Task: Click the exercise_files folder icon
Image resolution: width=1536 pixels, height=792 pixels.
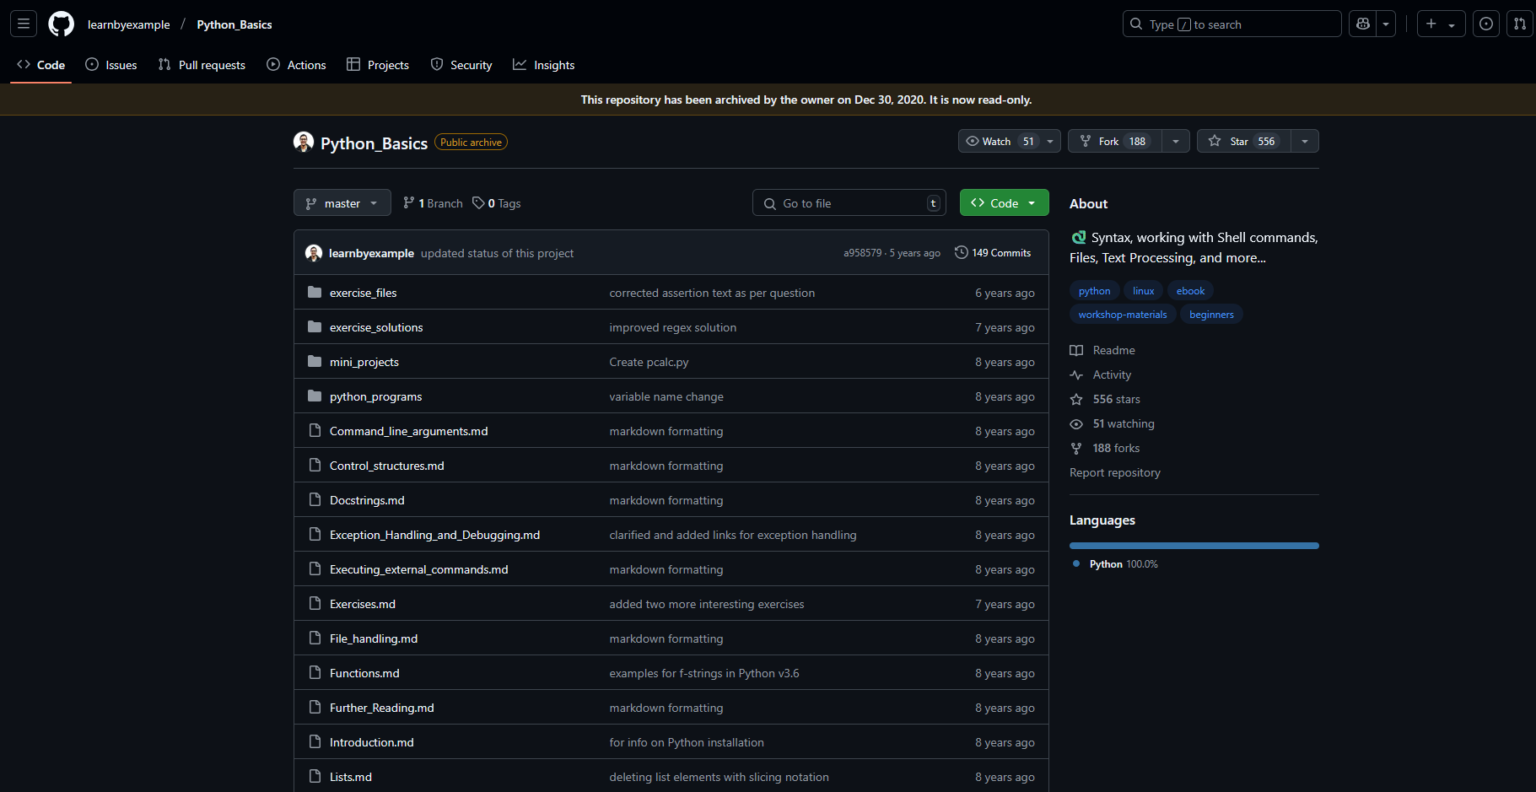Action: tap(314, 292)
